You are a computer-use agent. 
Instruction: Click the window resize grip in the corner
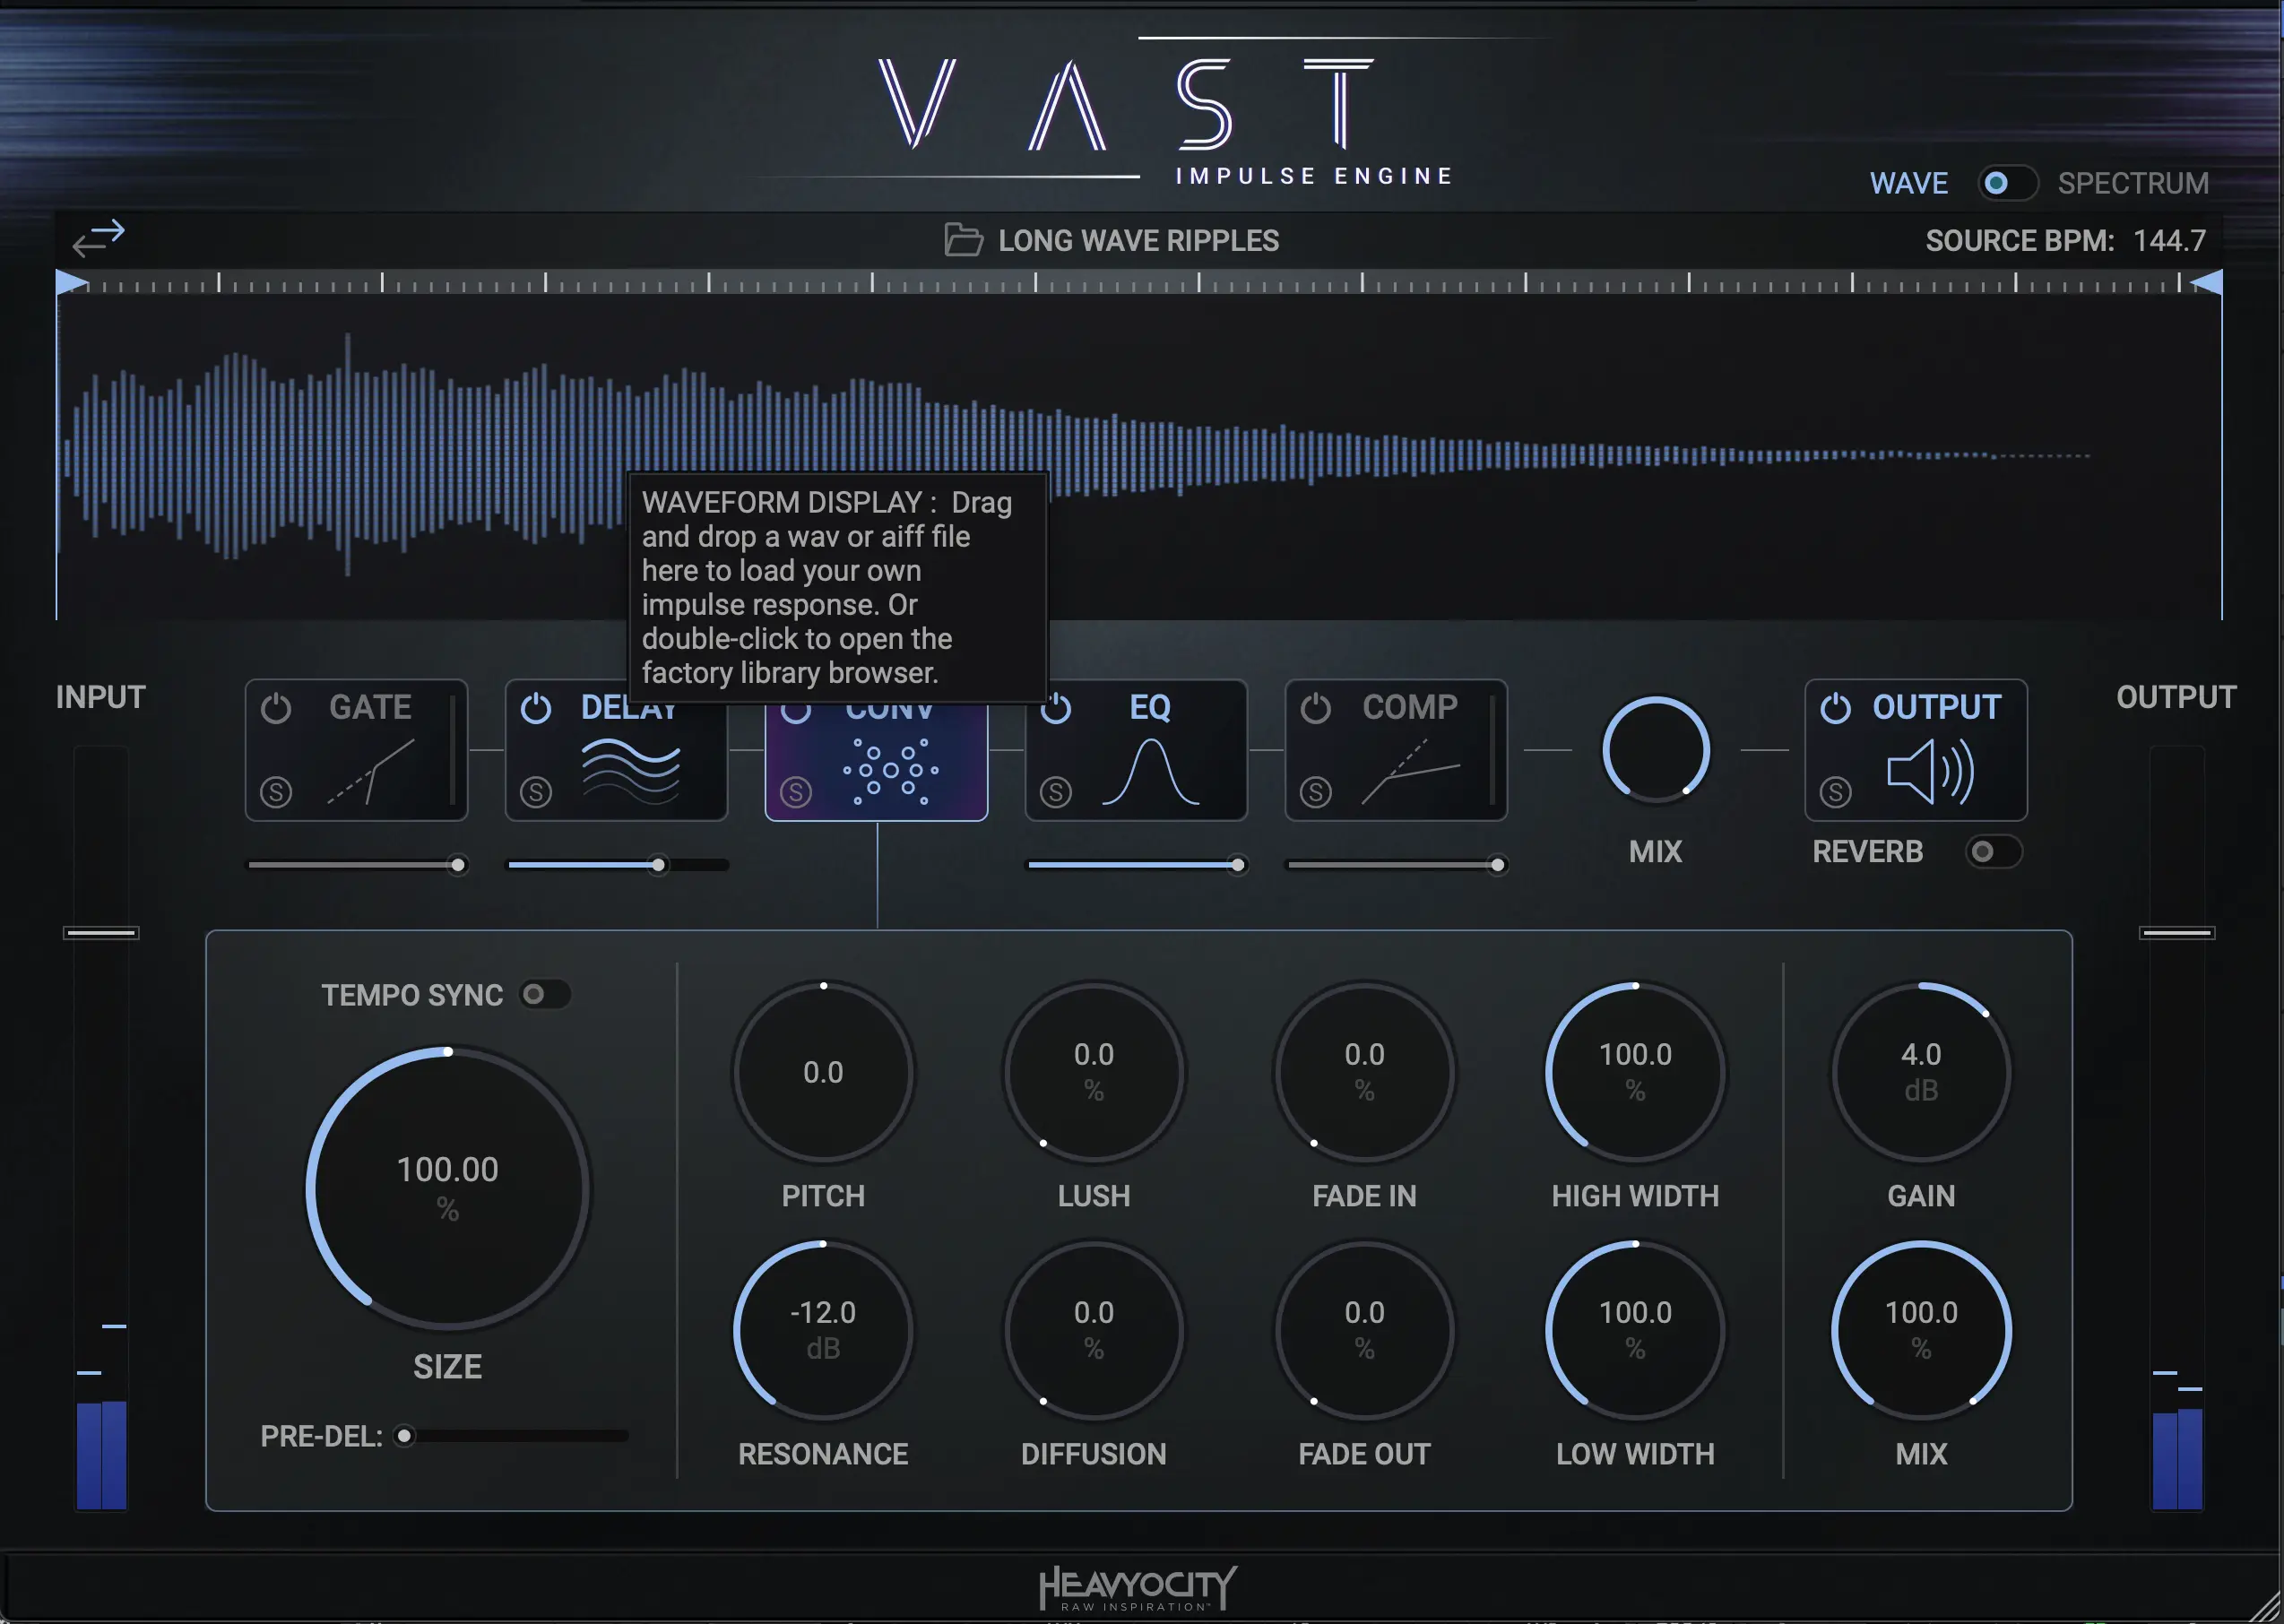point(2265,1606)
